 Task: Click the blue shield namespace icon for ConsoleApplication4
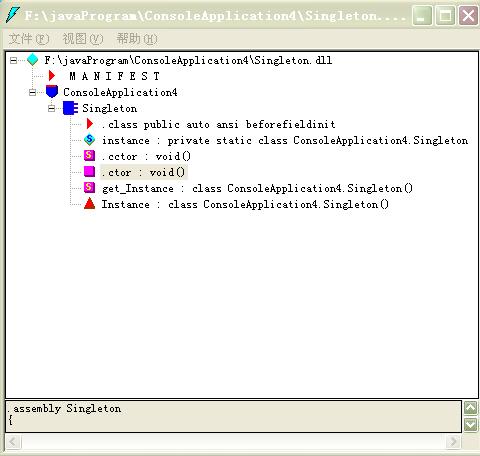click(52, 92)
